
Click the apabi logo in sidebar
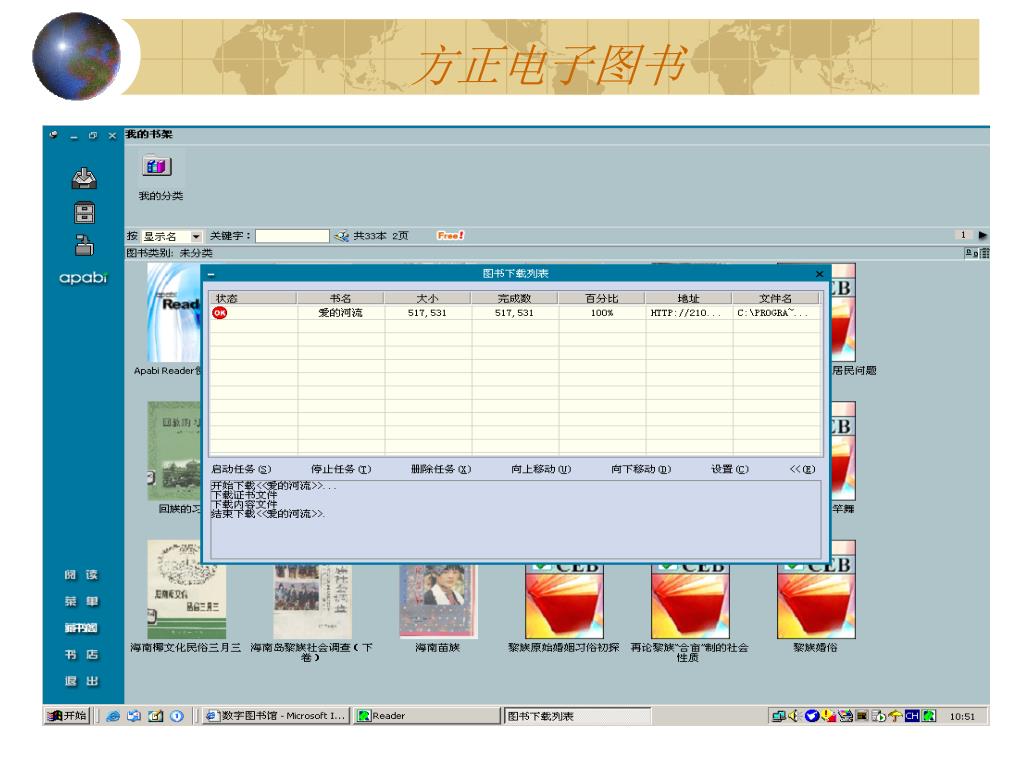[x=83, y=278]
